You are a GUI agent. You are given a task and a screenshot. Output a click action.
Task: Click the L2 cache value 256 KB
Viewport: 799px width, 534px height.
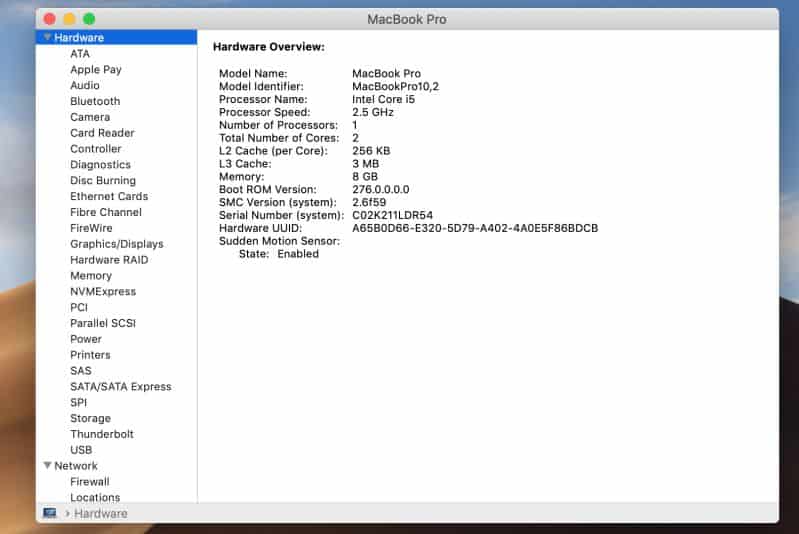pyautogui.click(x=371, y=150)
